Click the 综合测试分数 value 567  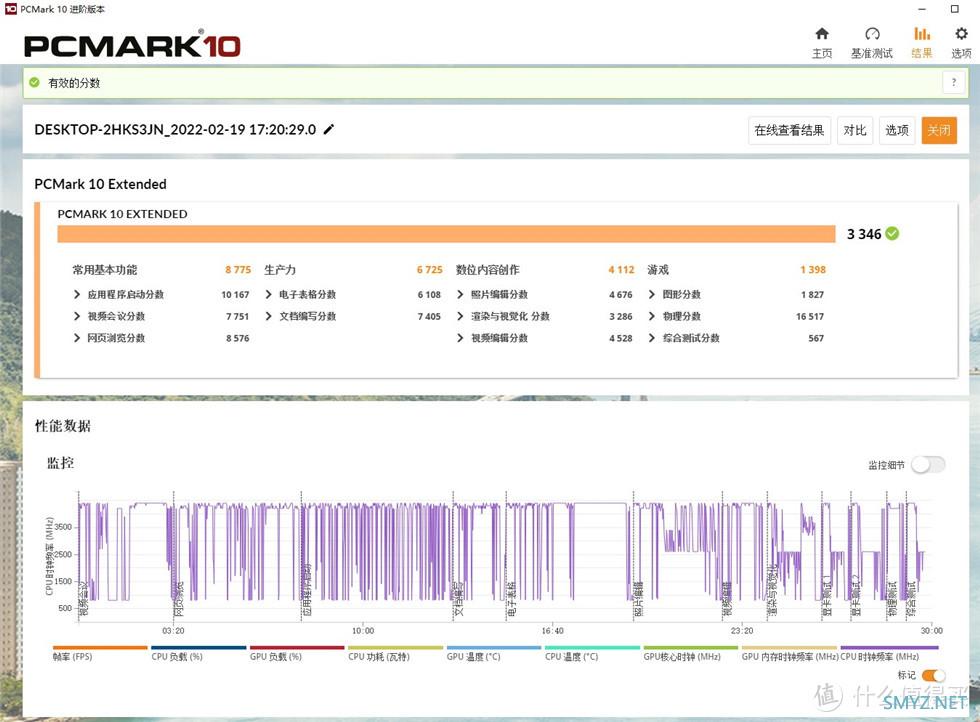pos(816,338)
